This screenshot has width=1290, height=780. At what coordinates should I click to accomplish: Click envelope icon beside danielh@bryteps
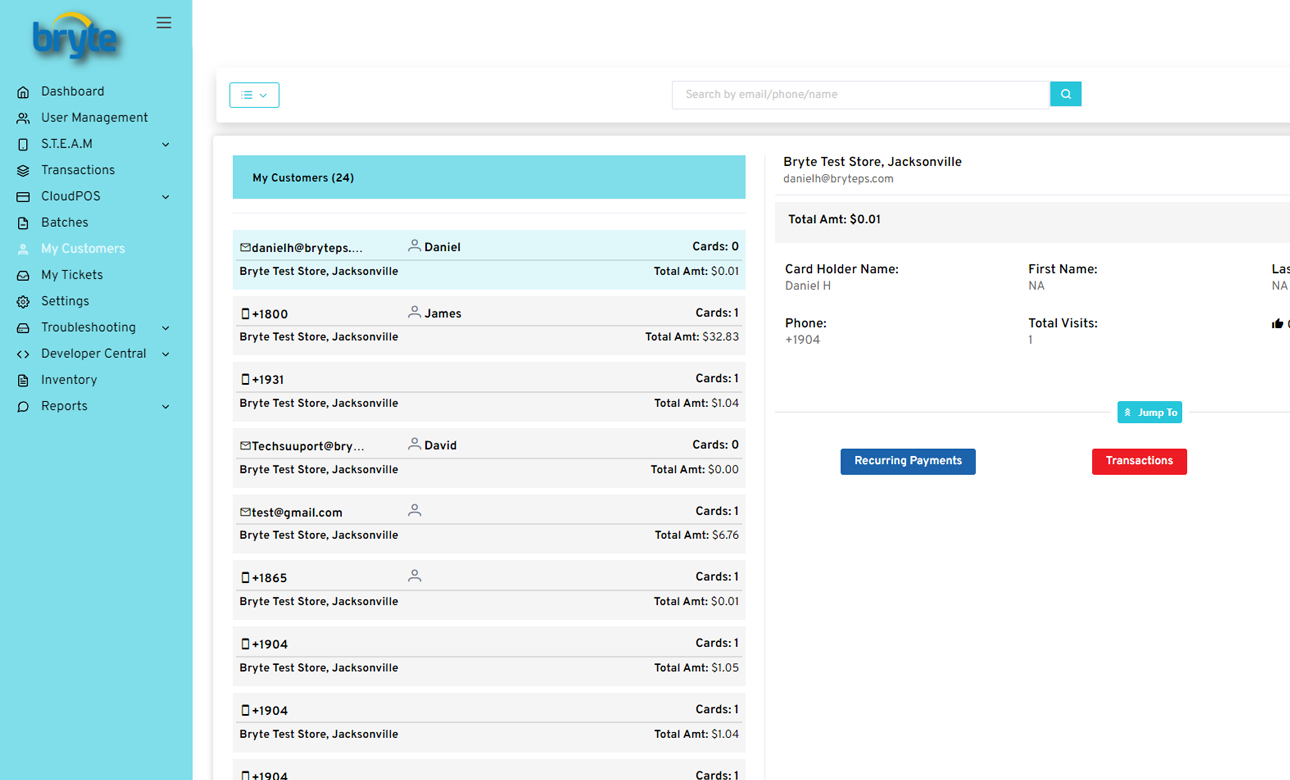click(245, 247)
